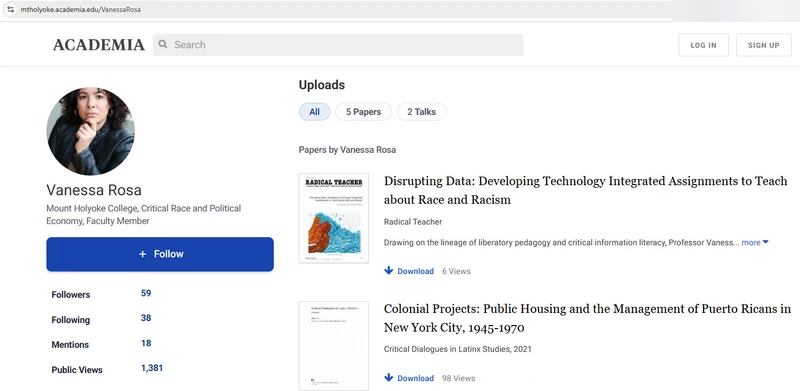Viewport: 800px width, 391px height.
Task: Click the Search input field
Action: point(338,45)
